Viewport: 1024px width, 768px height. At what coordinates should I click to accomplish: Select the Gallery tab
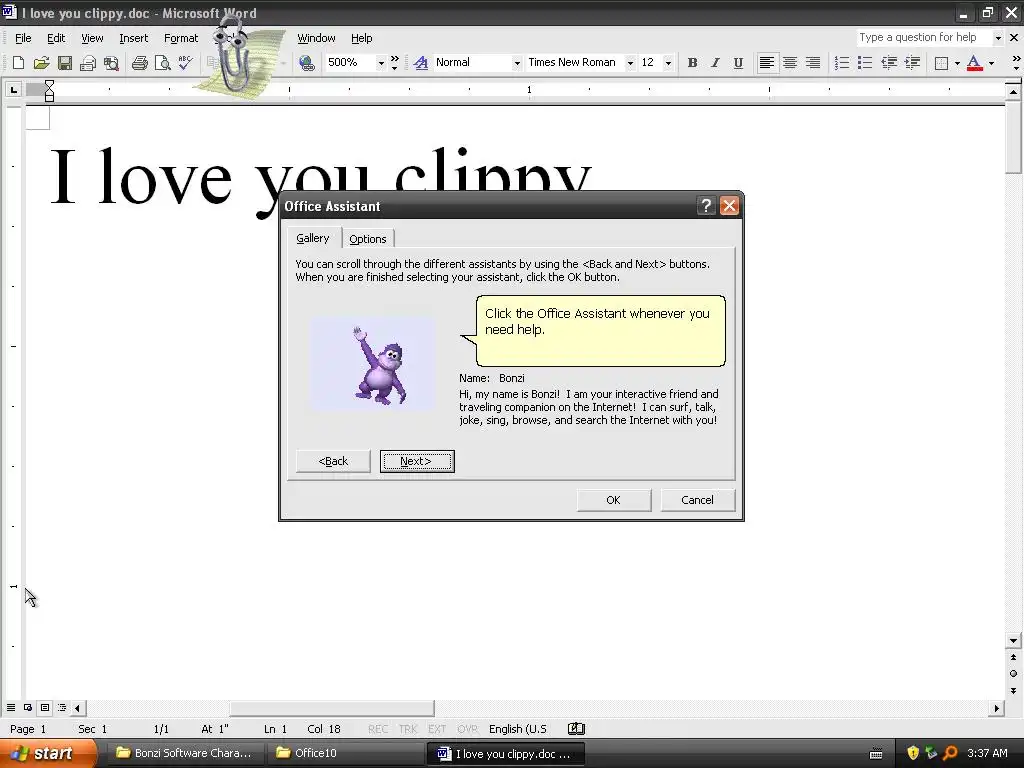pos(313,238)
